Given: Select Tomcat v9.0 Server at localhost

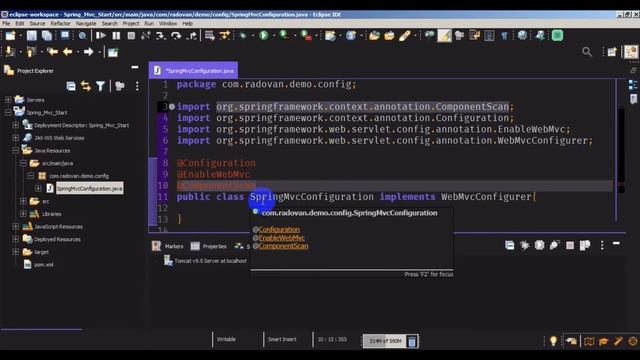Looking at the screenshot, I should (211, 261).
